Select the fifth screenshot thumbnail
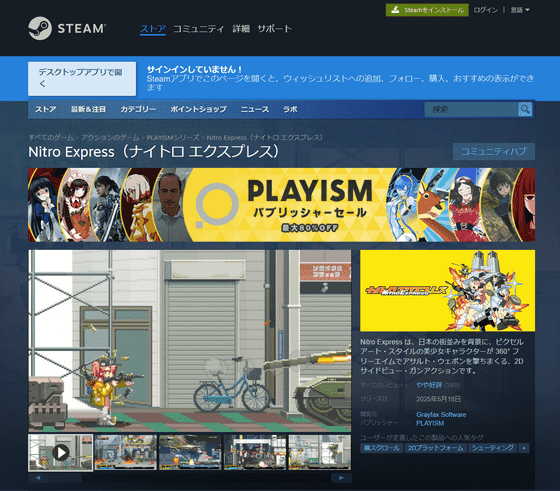 (320, 452)
